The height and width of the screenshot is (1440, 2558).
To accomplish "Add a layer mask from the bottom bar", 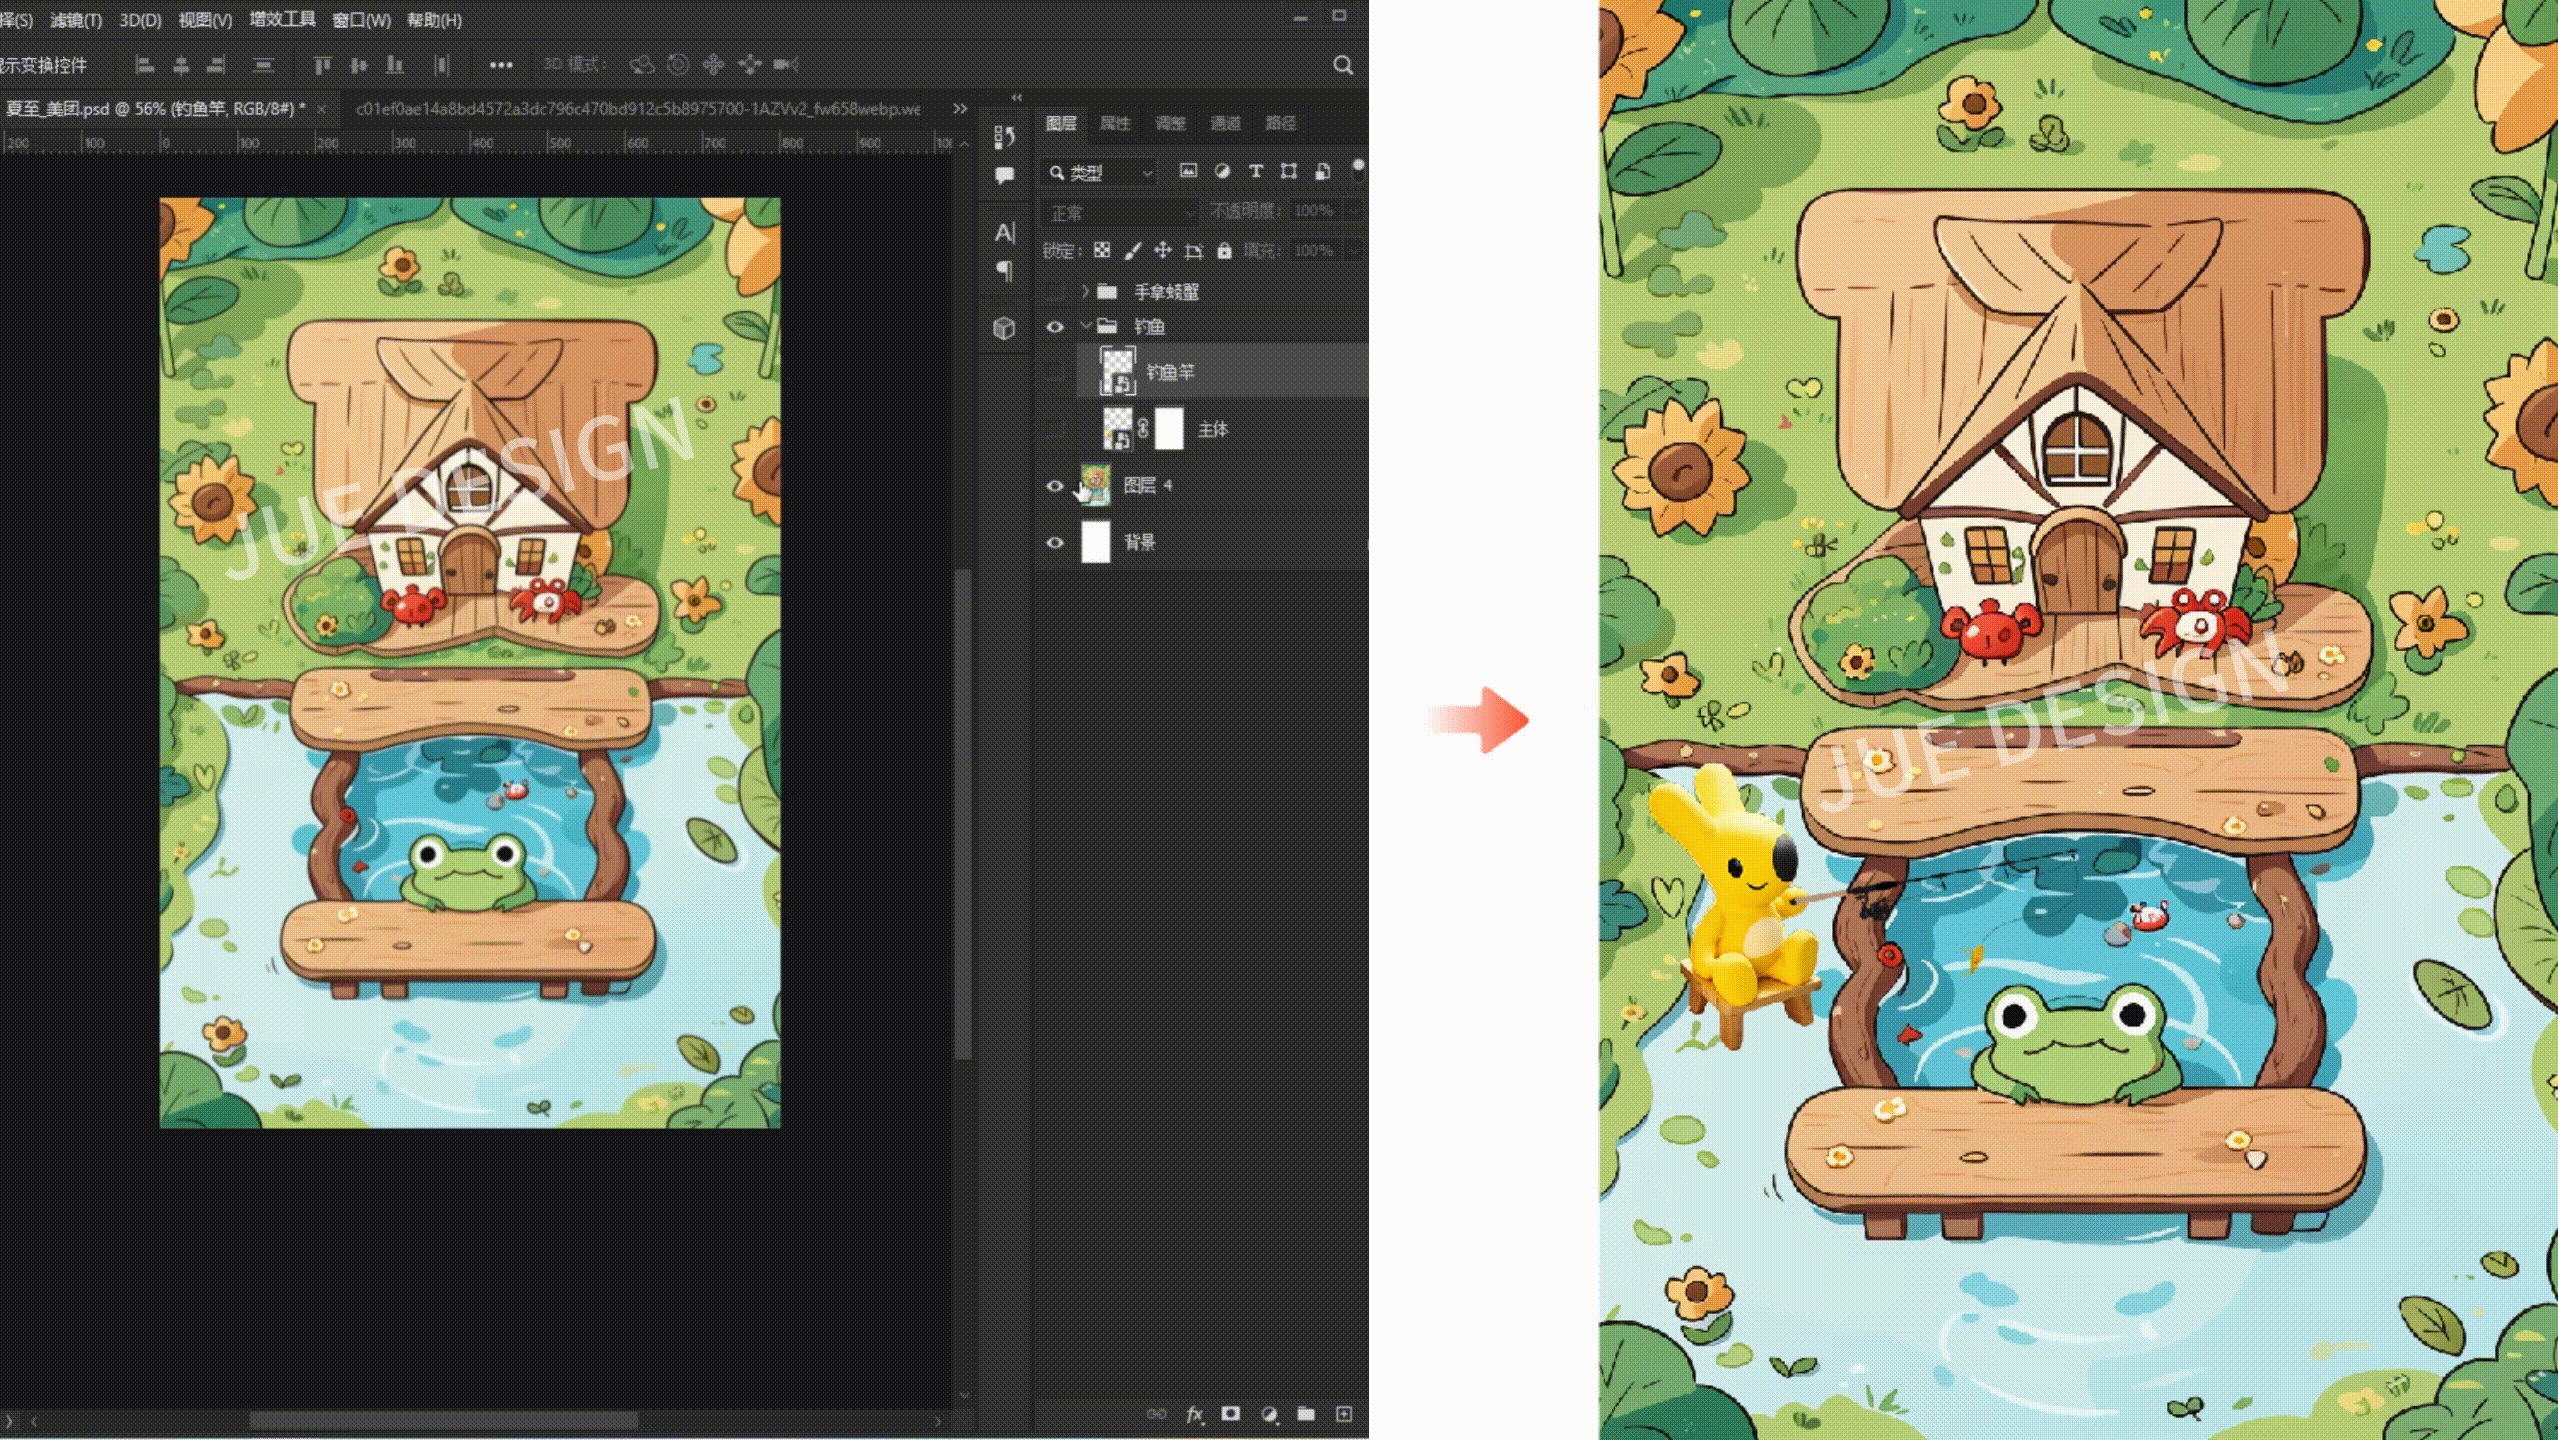I will coord(1231,1414).
